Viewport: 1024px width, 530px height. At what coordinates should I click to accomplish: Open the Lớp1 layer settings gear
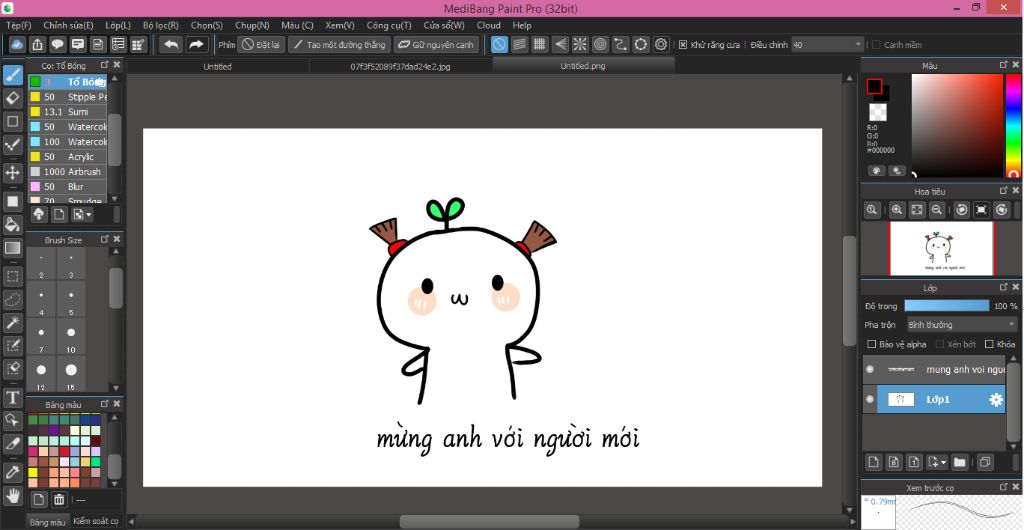pos(996,399)
